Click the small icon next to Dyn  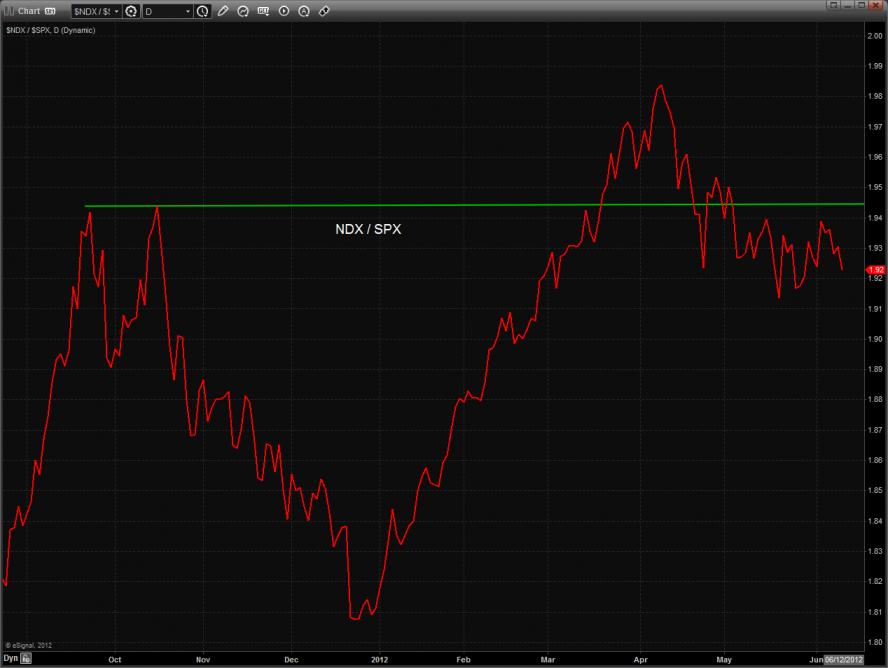26,659
